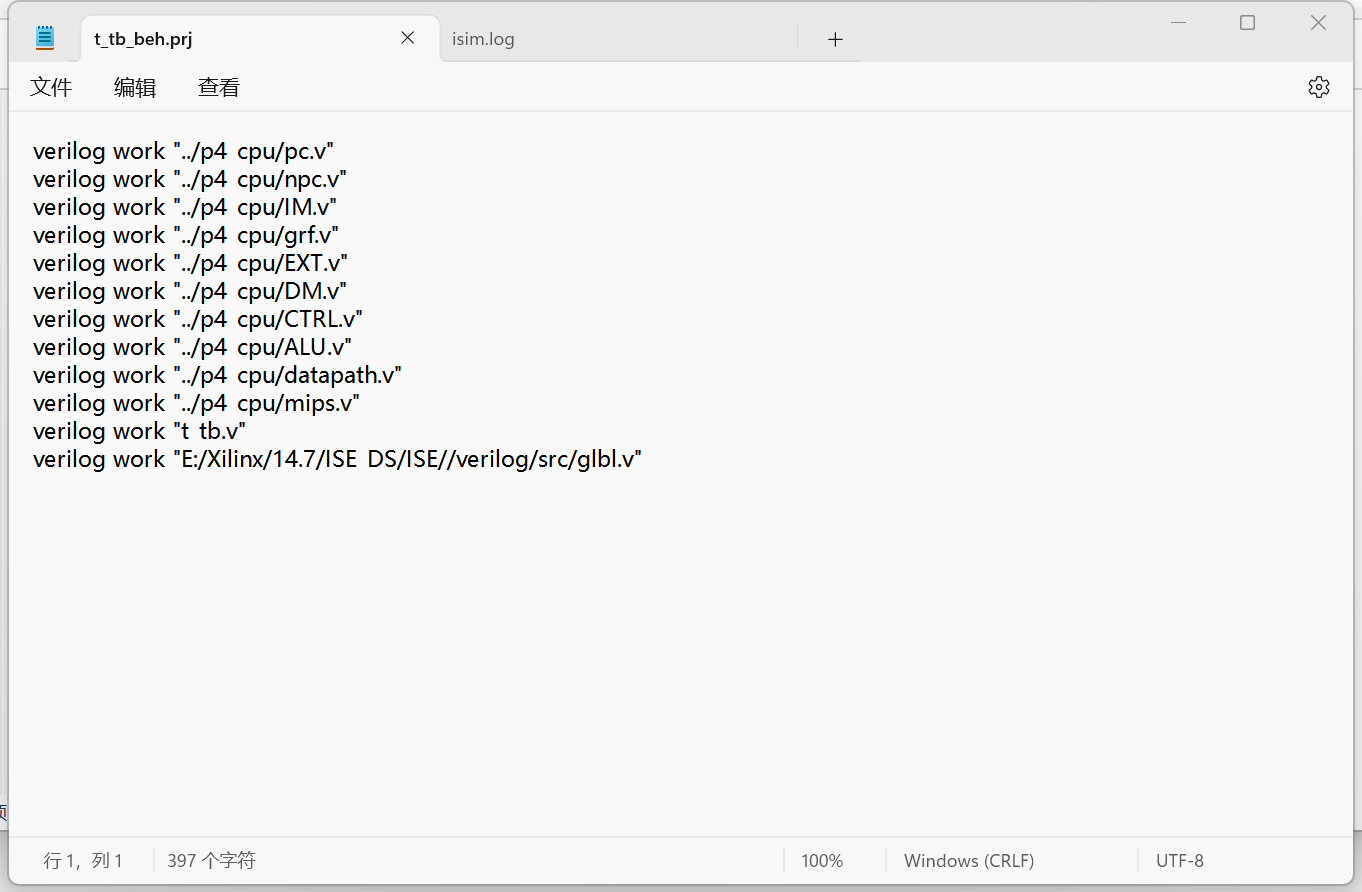Screen dimensions: 1362x892
Task: Click the line containing IM.v
Action: [x=185, y=207]
